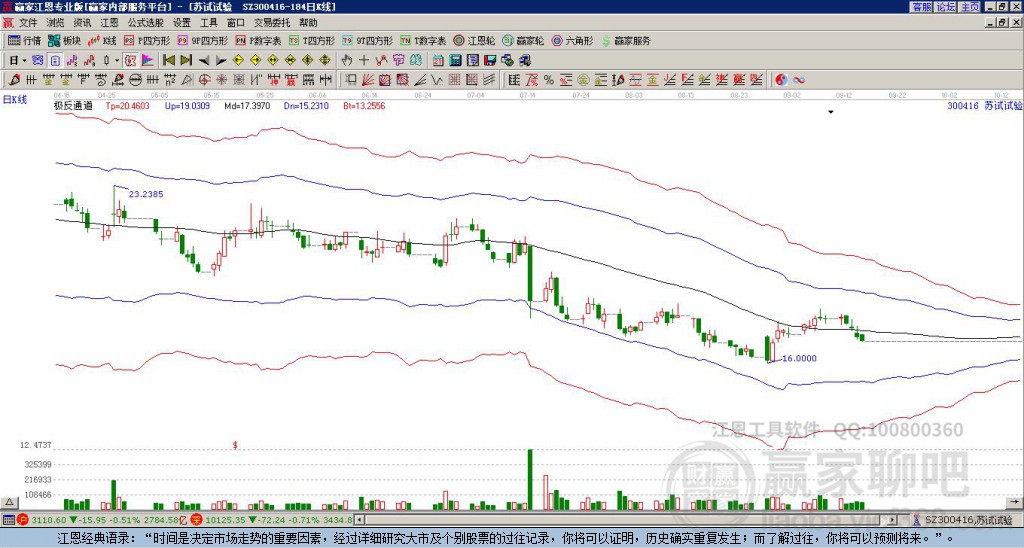
Task: Click the yin-yang icon
Action: pyautogui.click(x=781, y=80)
